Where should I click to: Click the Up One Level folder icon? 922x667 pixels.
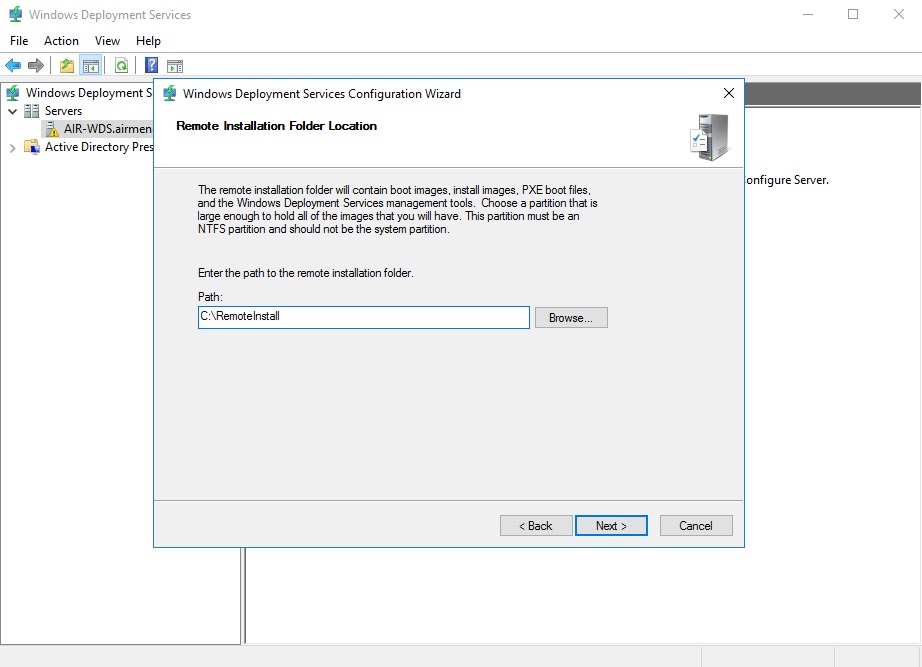click(67, 66)
